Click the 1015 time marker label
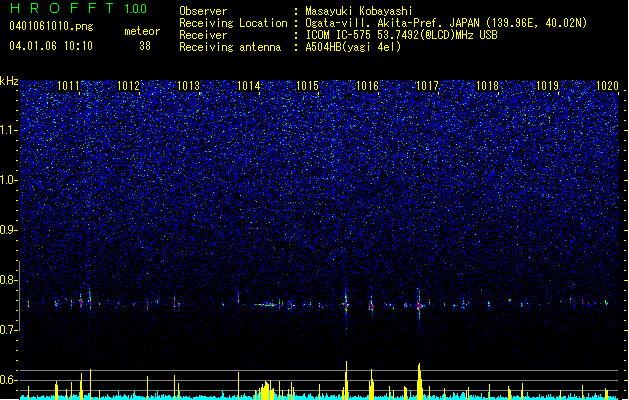629x400 pixels. (x=307, y=85)
